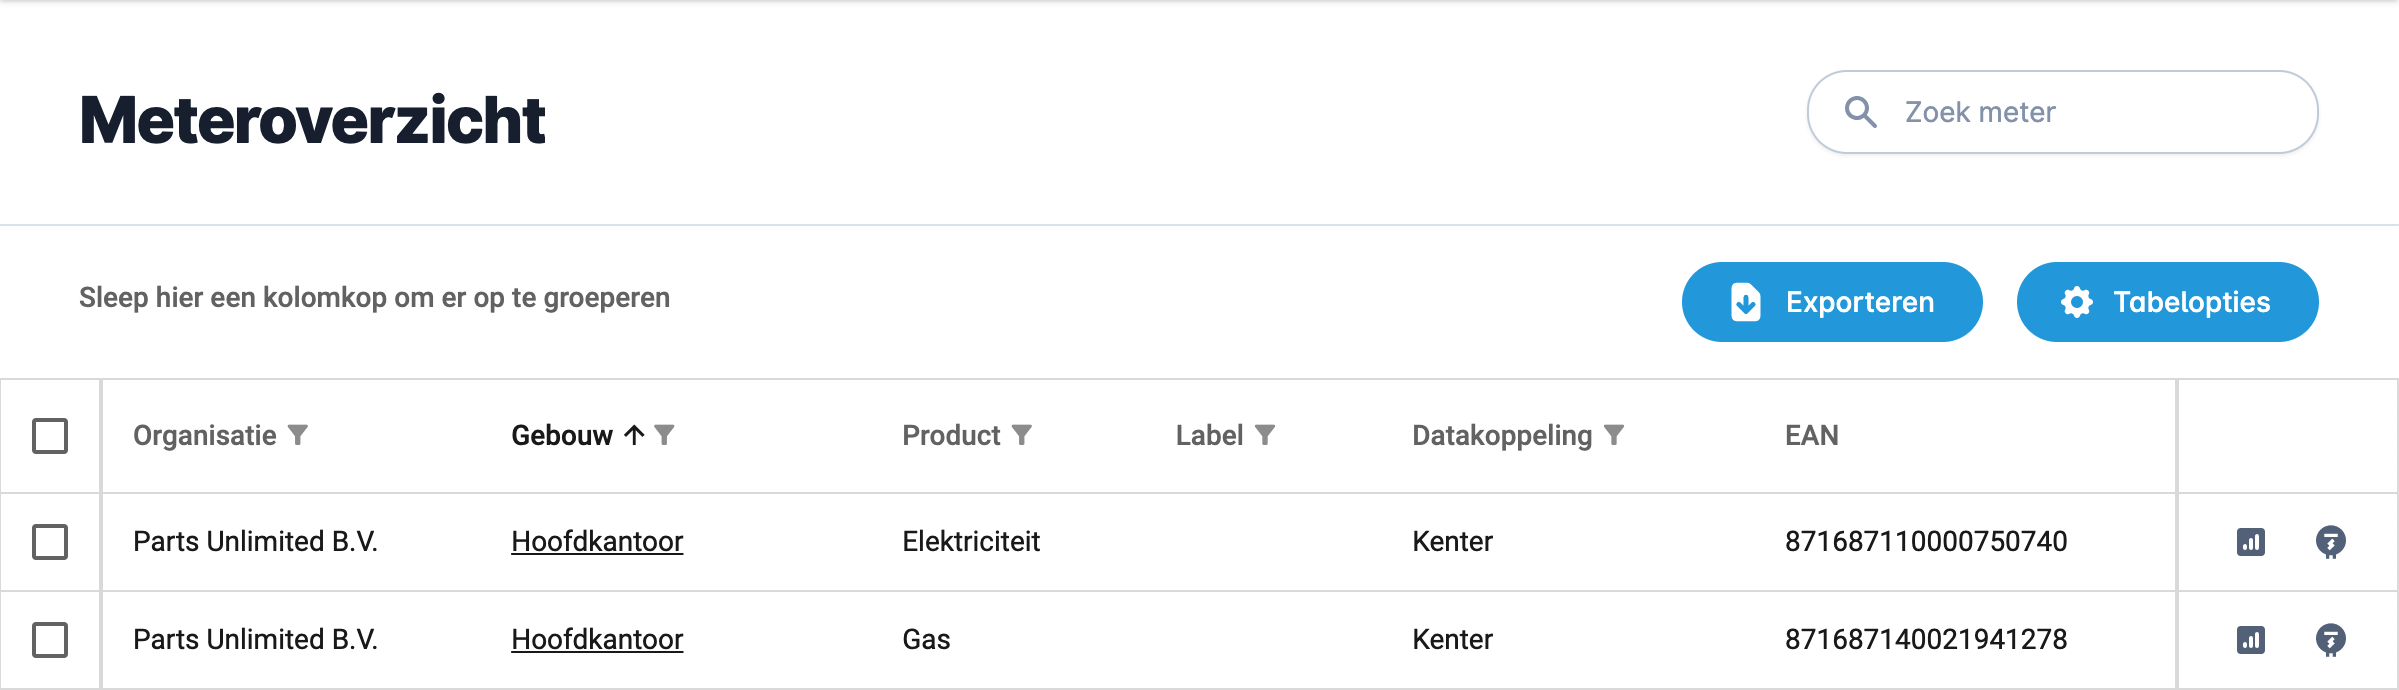This screenshot has width=2399, height=690.
Task: Toggle the select-all header checkbox
Action: (x=50, y=436)
